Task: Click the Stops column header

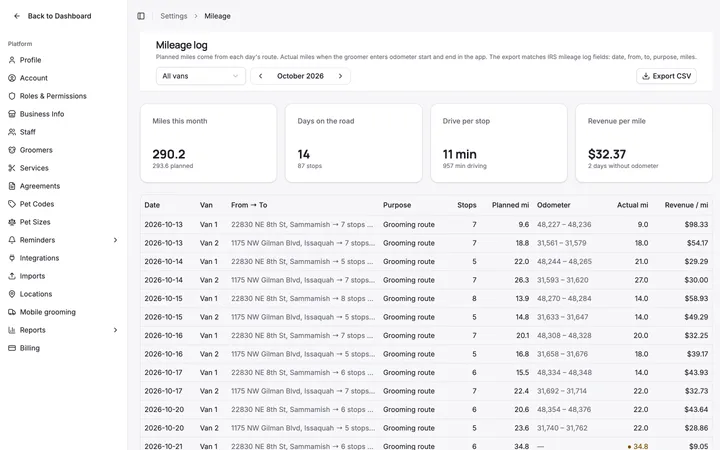Action: (x=467, y=205)
